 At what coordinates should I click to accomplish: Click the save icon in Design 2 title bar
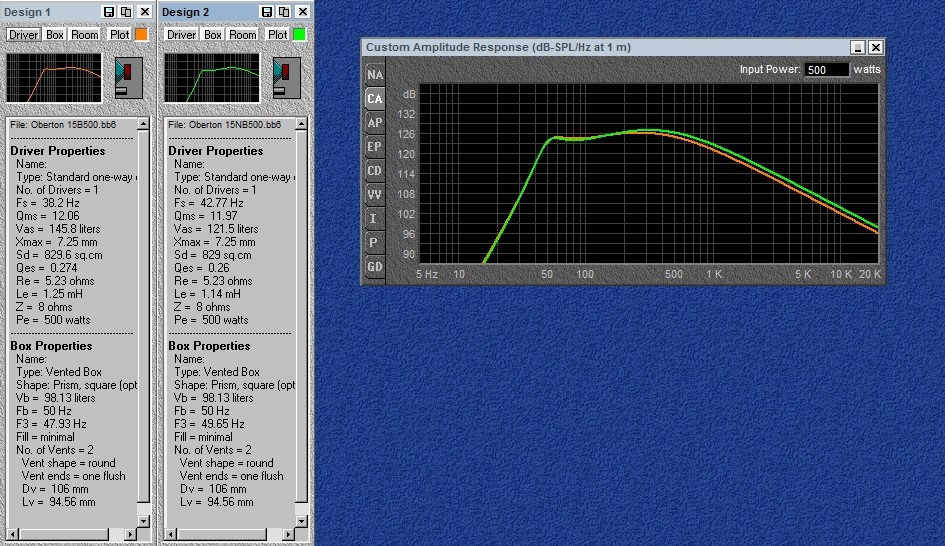pos(266,11)
